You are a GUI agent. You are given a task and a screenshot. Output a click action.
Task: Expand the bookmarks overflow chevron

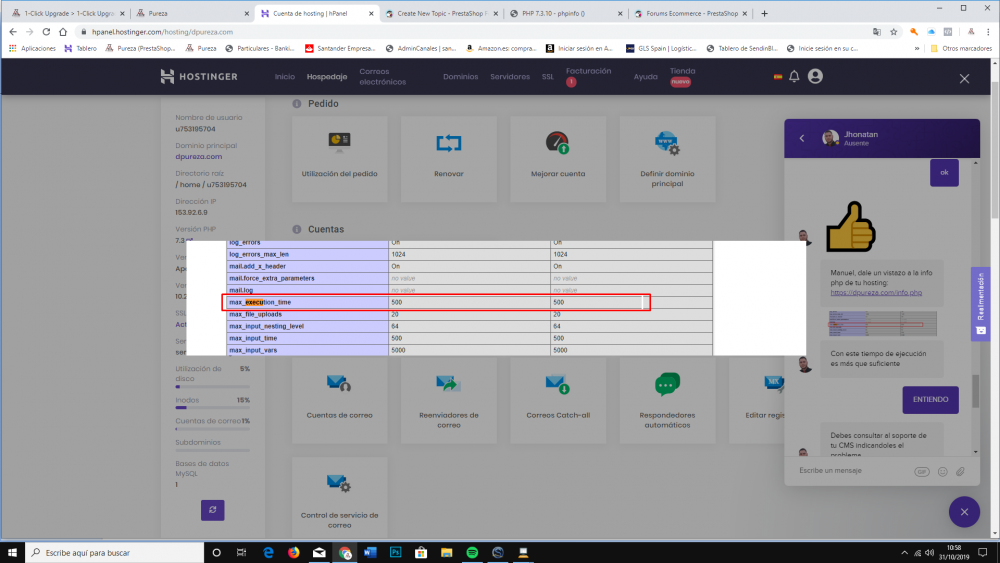[917, 48]
